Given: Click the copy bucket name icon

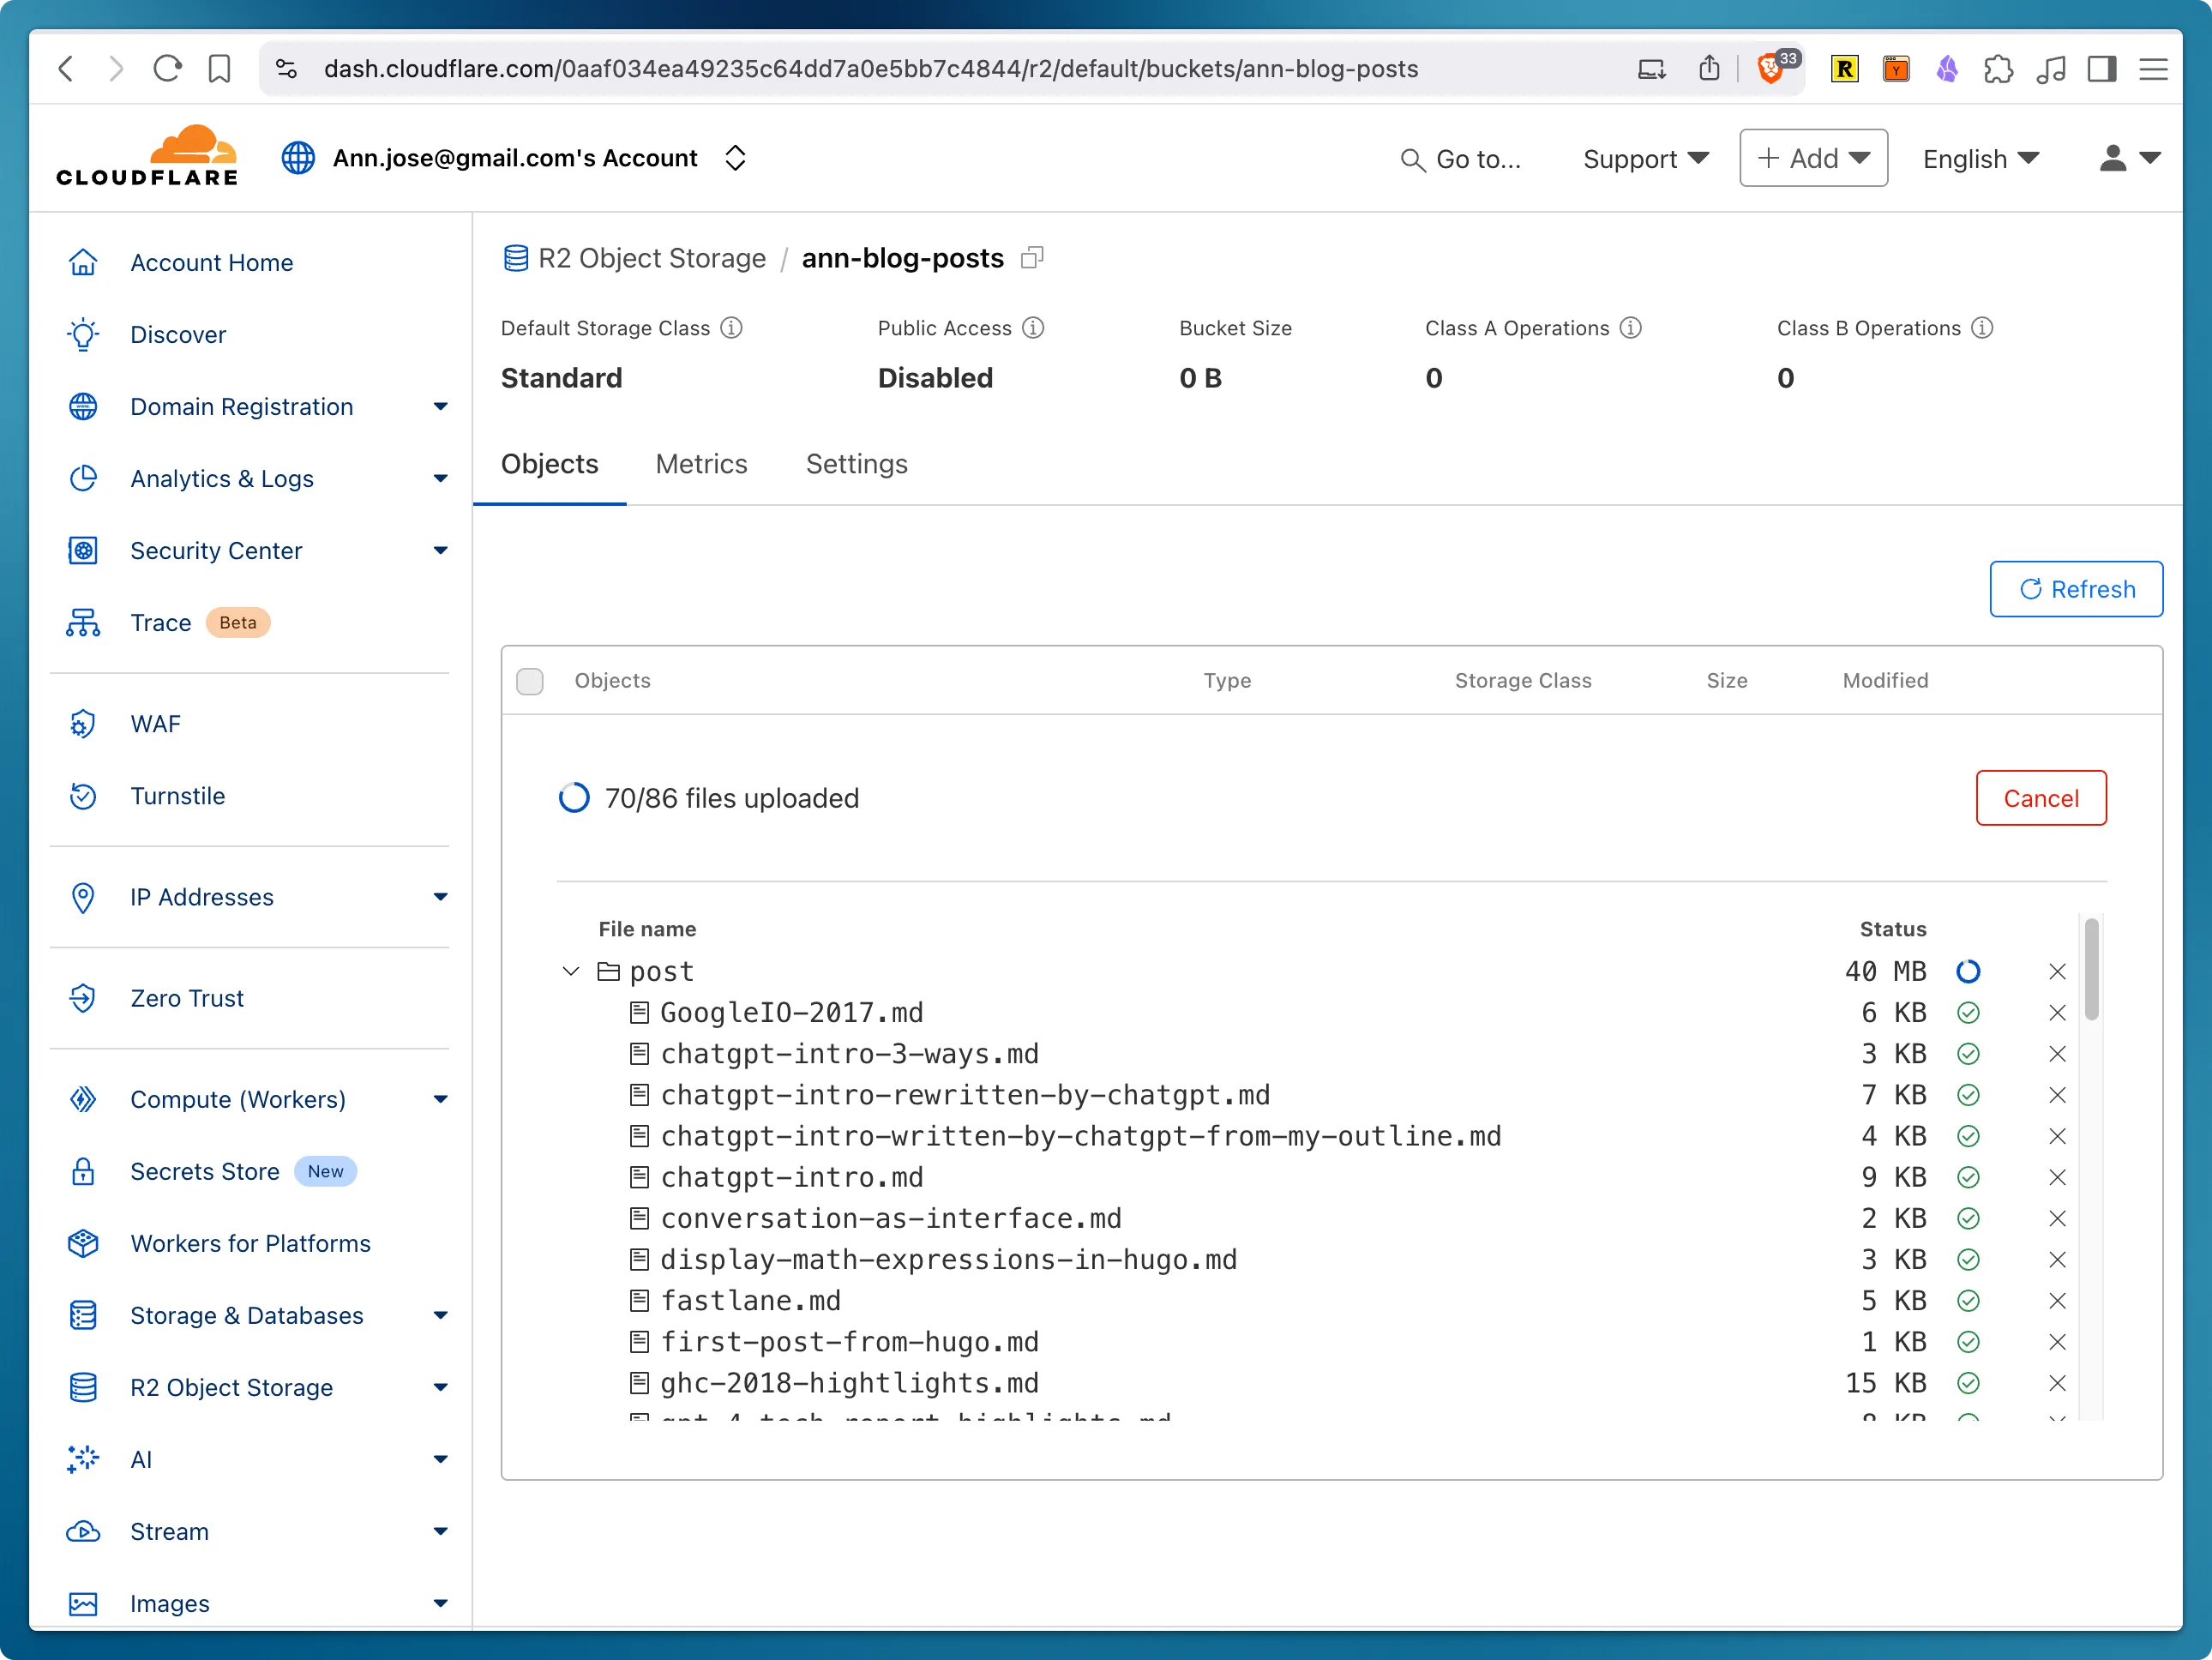Looking at the screenshot, I should pos(1033,258).
